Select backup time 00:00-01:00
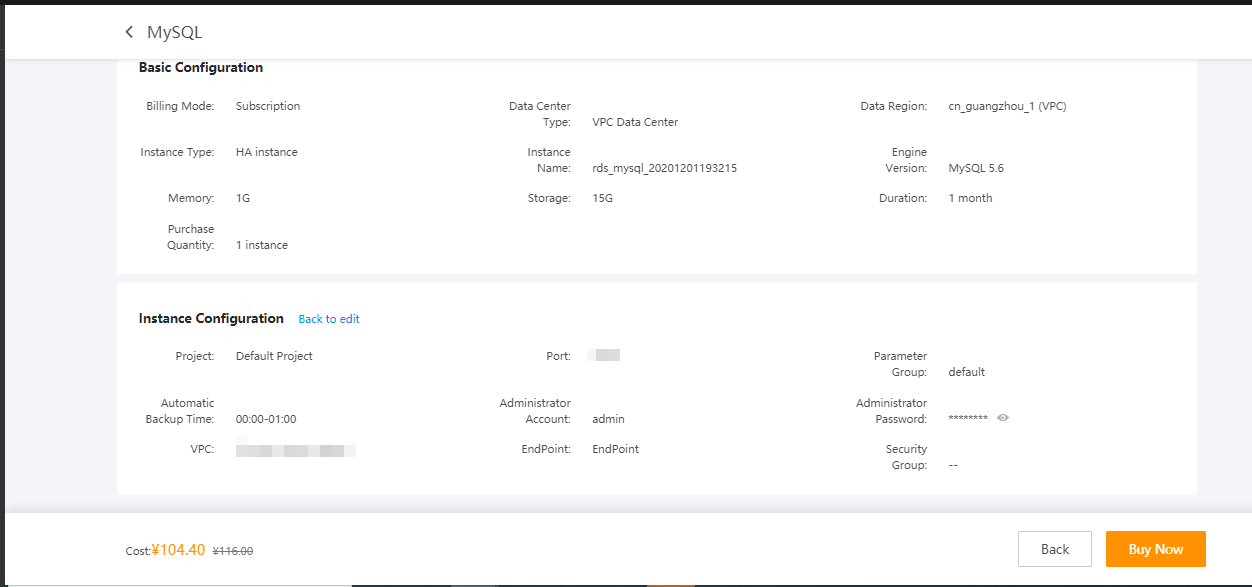1252x587 pixels. pyautogui.click(x=266, y=419)
